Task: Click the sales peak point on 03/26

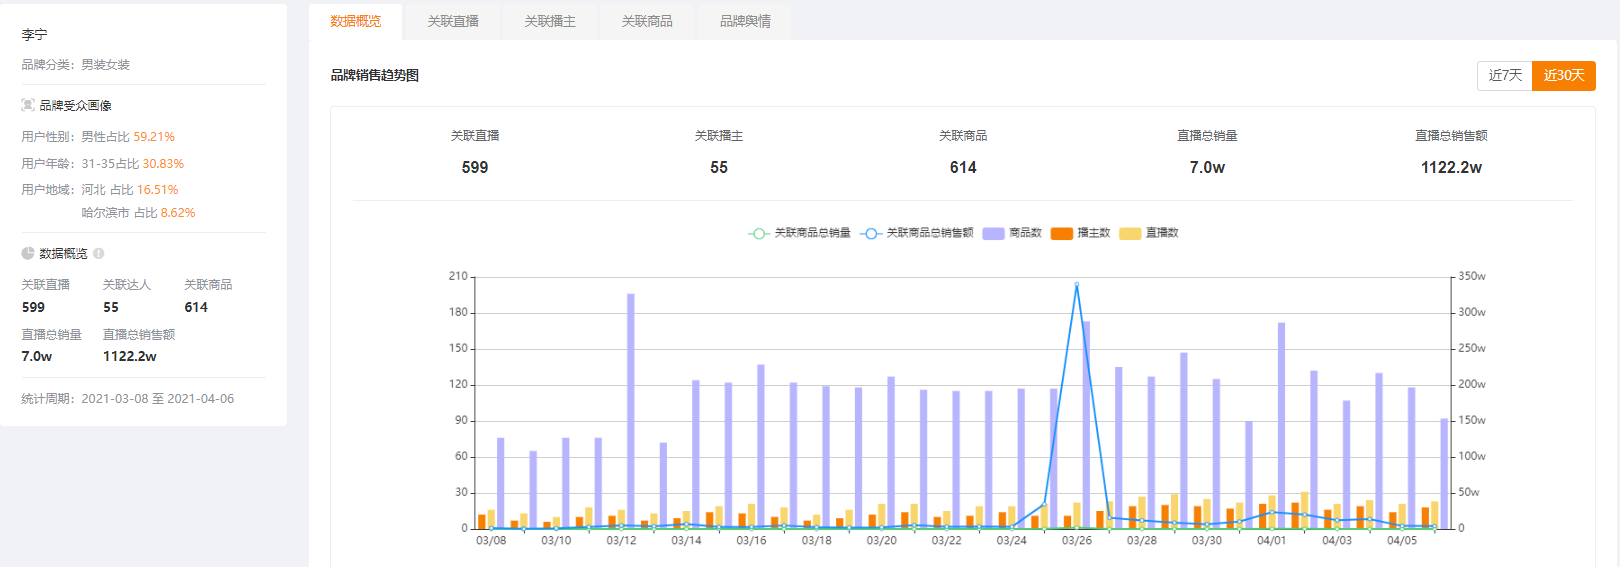Action: 1077,285
